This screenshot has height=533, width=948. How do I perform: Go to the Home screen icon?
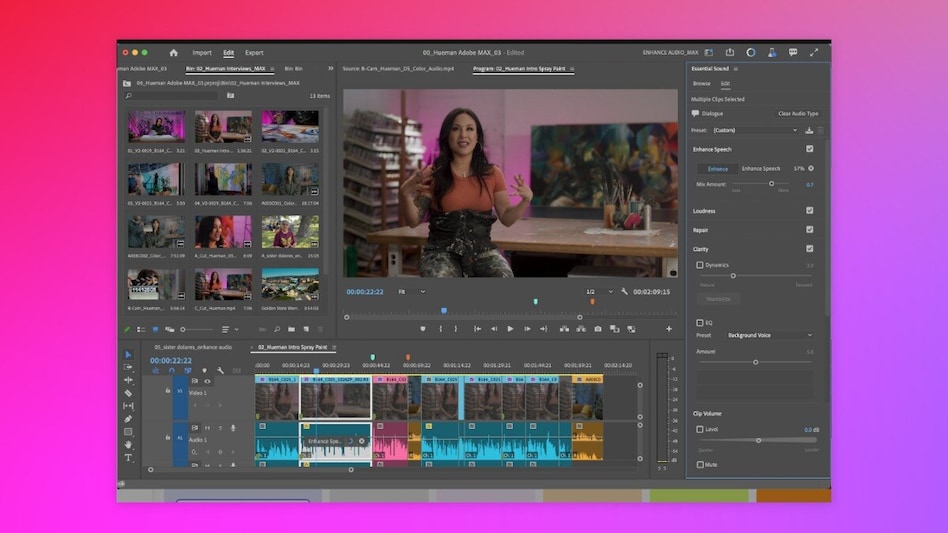point(174,53)
